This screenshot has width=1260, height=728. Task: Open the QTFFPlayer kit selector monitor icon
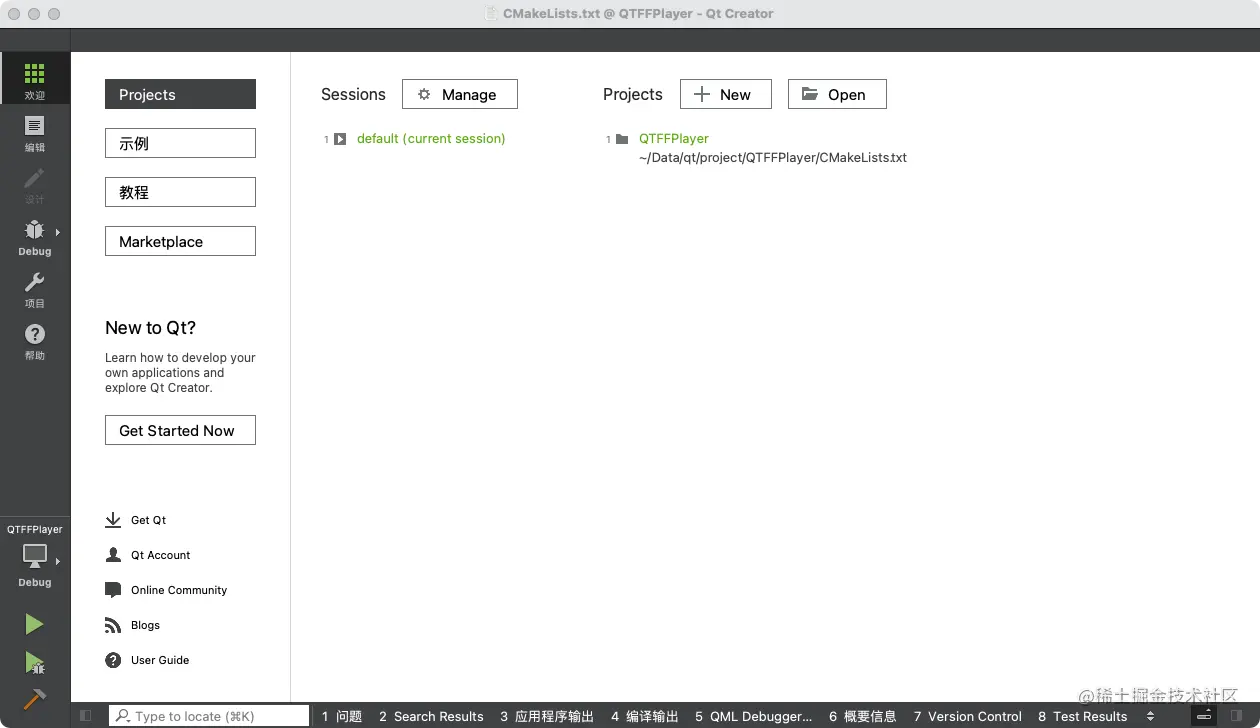35,556
